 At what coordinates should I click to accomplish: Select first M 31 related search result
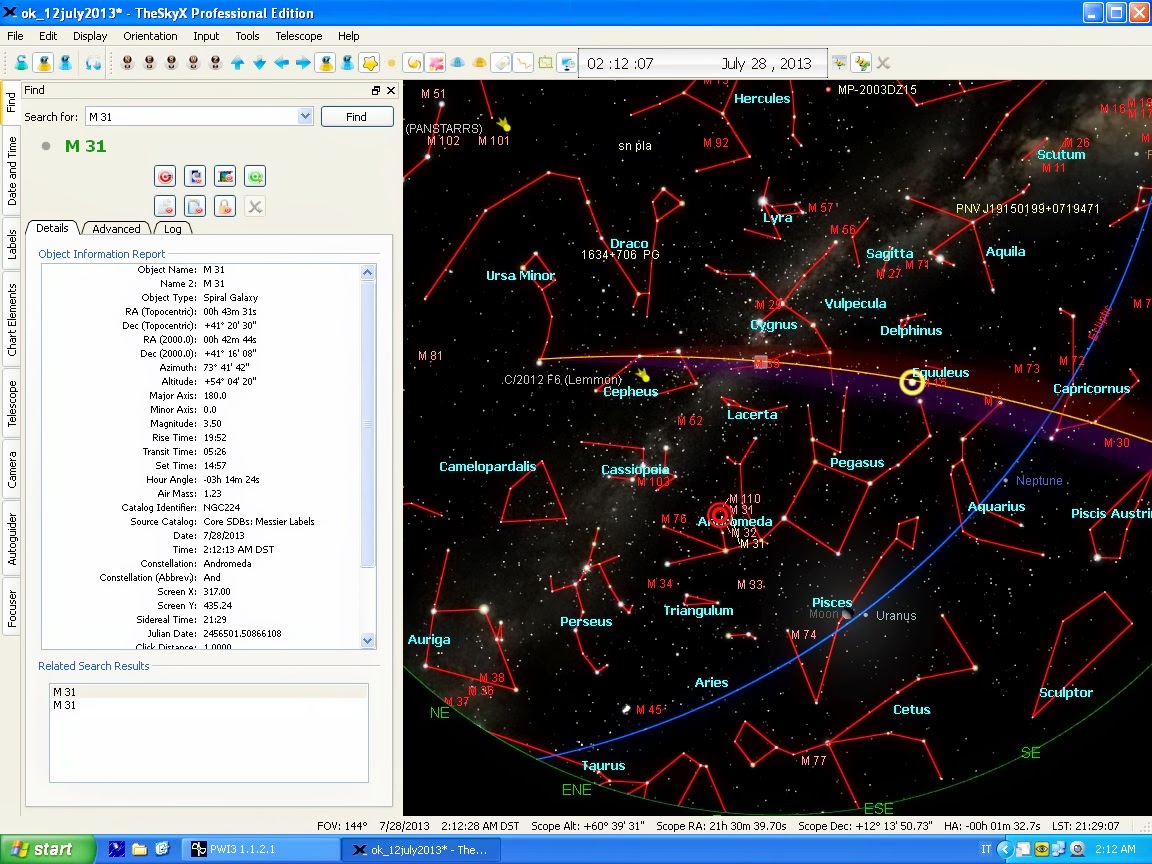(64, 692)
